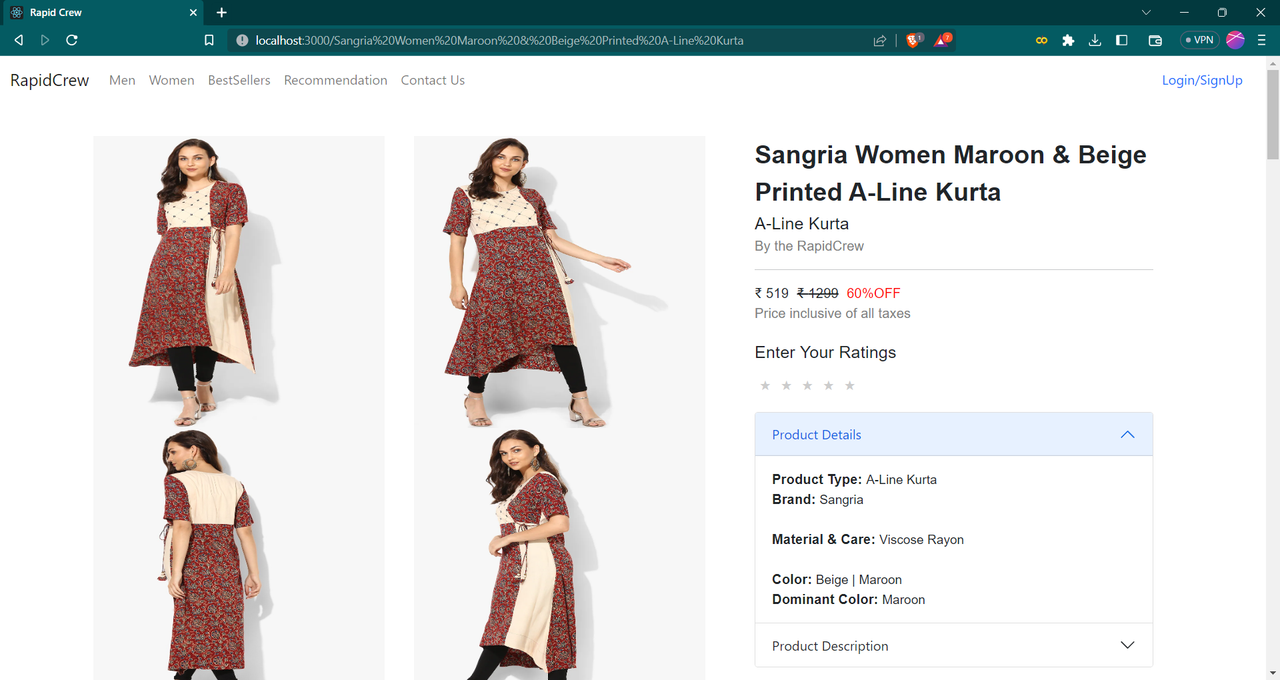Click the '₹ 519' price
Image resolution: width=1280 pixels, height=680 pixels.
(x=772, y=293)
